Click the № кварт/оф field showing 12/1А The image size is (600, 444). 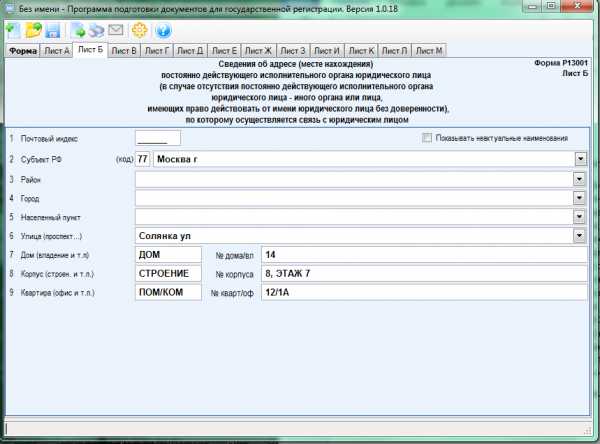(424, 292)
